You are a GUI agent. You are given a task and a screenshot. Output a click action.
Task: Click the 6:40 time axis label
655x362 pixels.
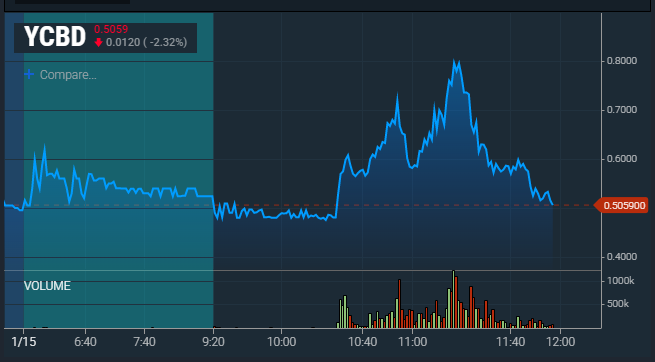click(85, 342)
